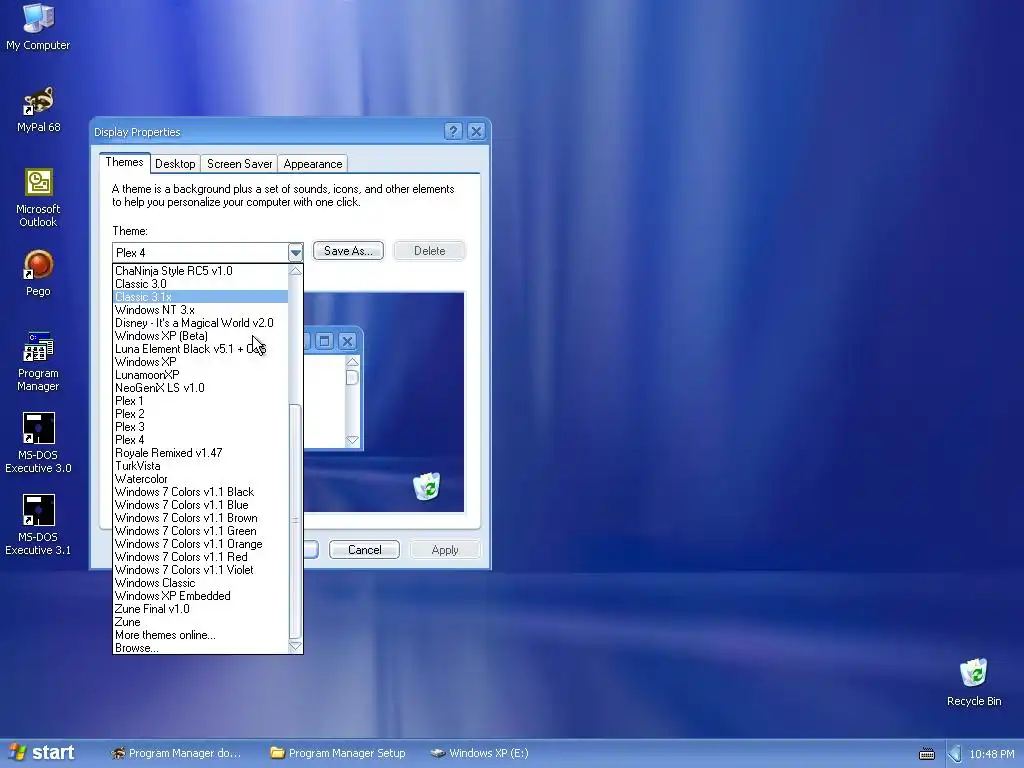Switch to Program Manager do... taskbar window

coord(176,753)
